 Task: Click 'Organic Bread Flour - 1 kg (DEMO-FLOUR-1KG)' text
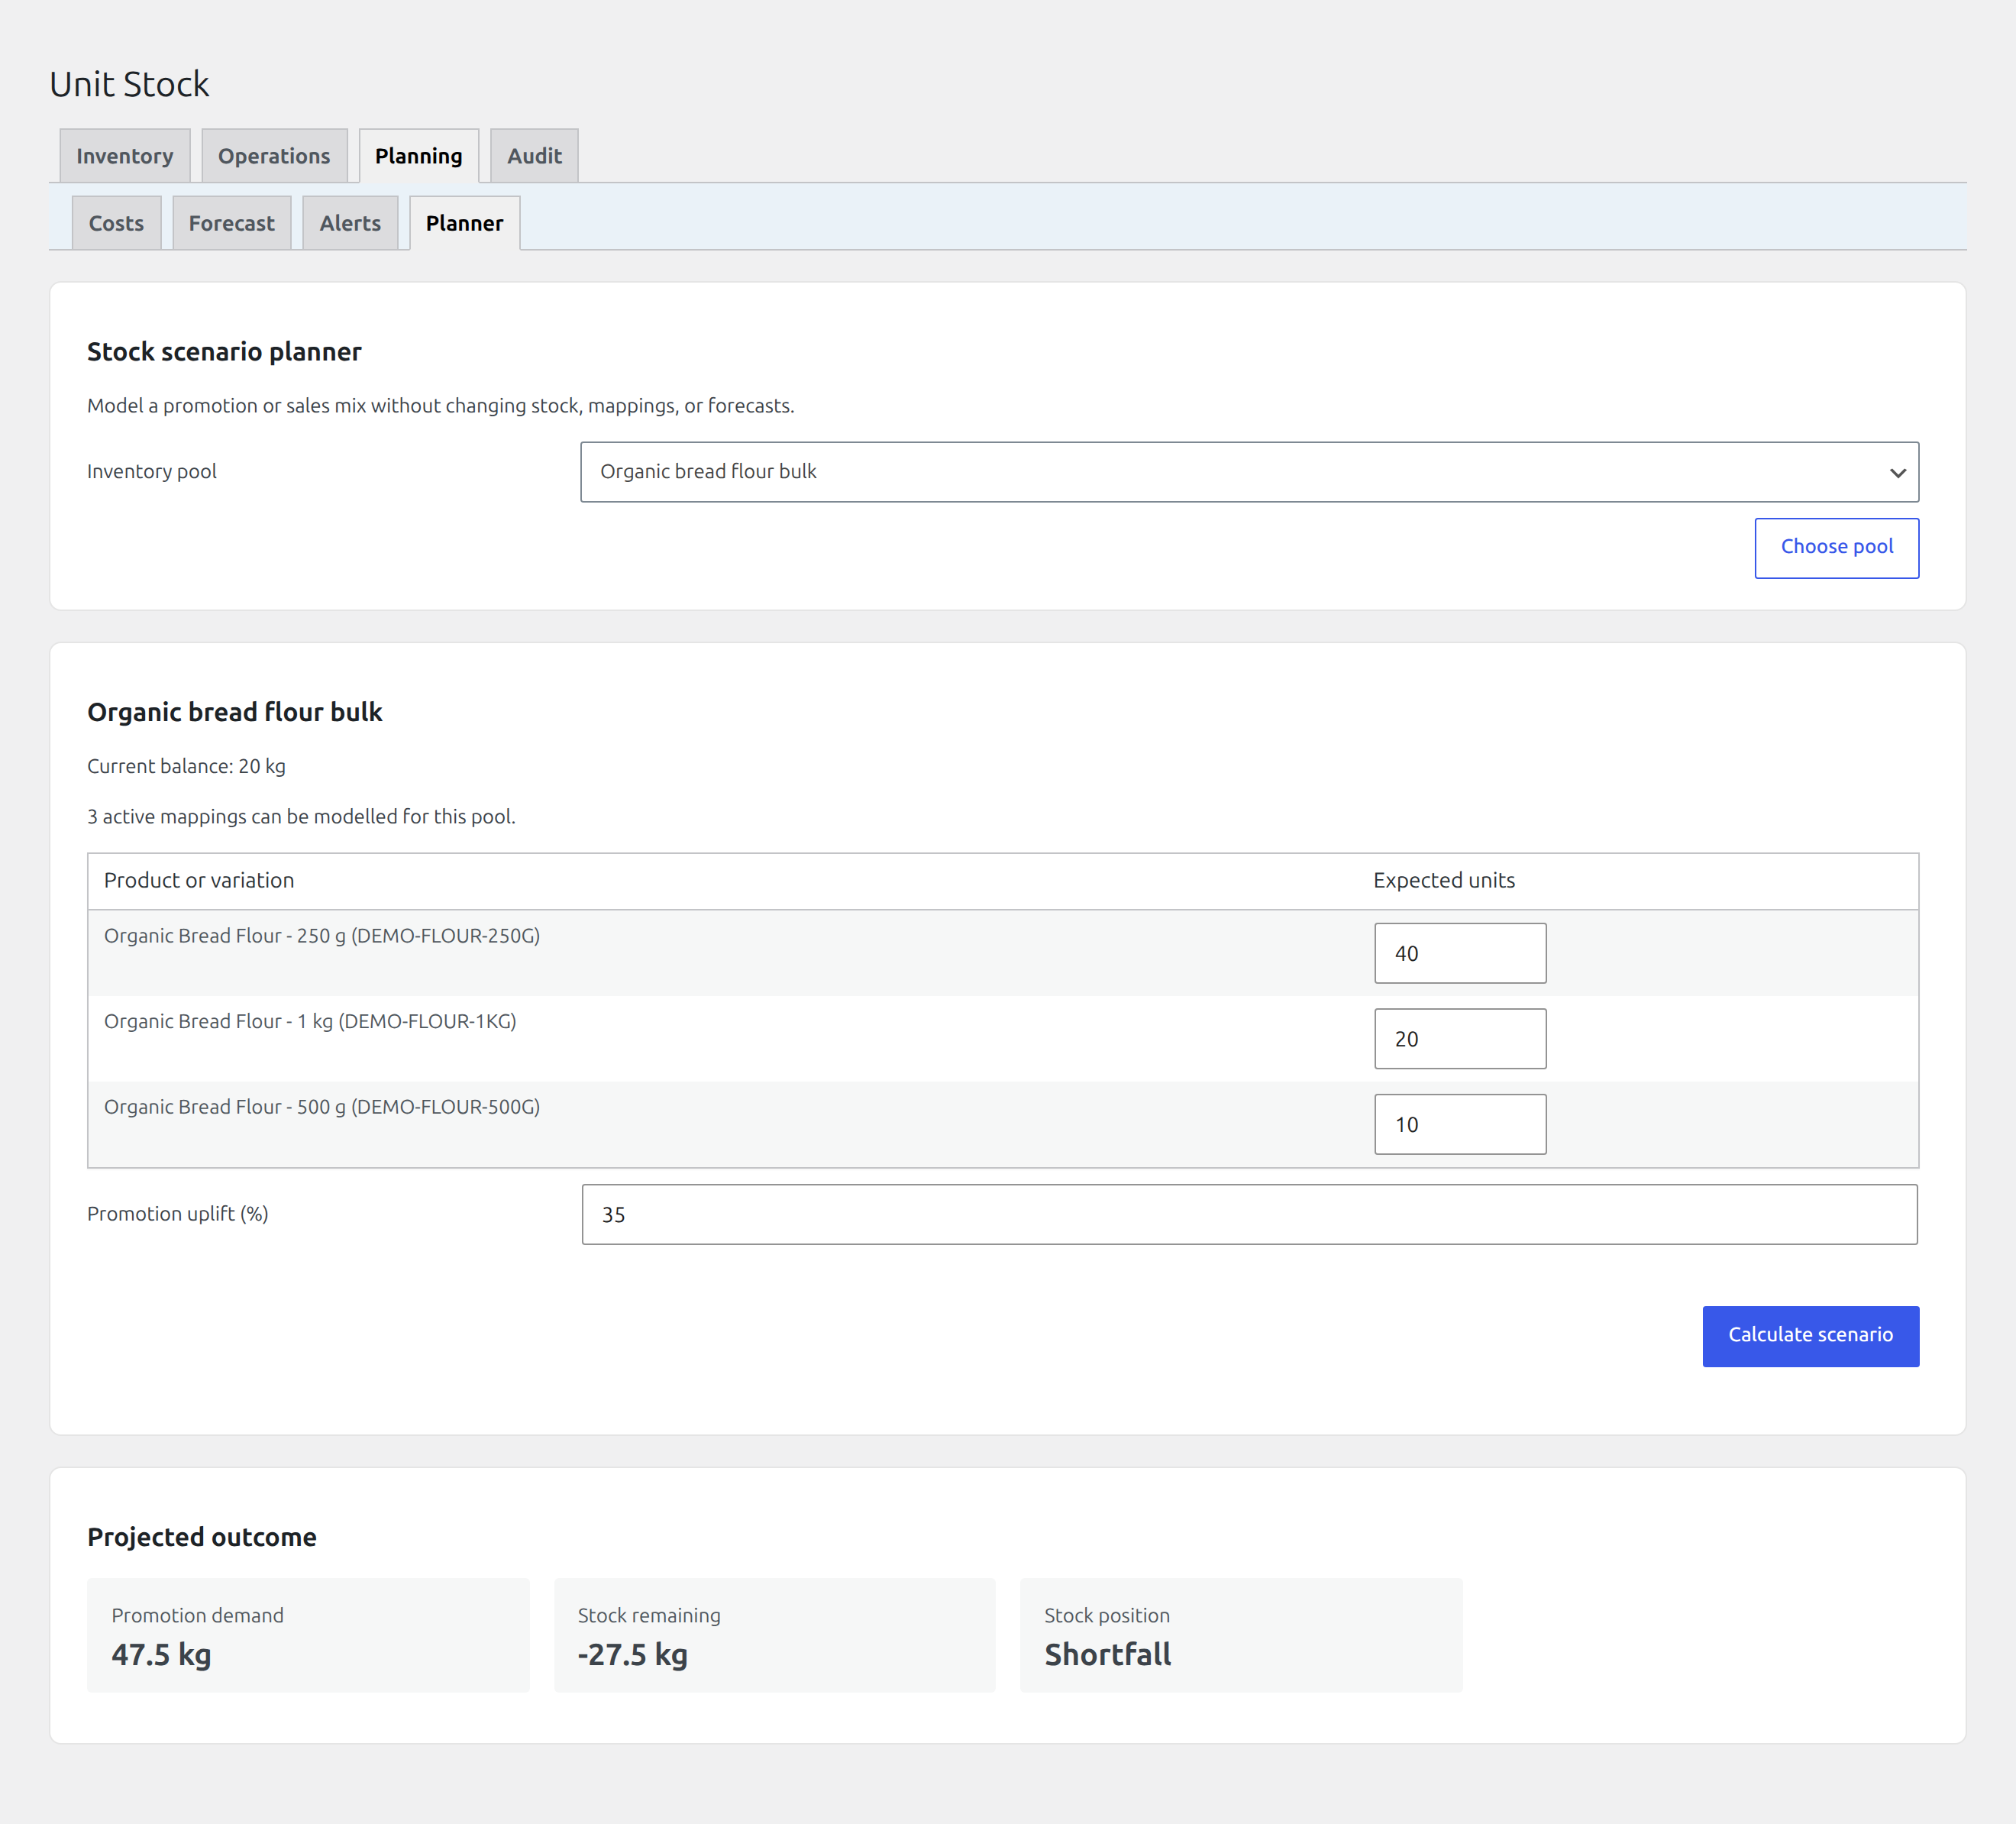310,1021
